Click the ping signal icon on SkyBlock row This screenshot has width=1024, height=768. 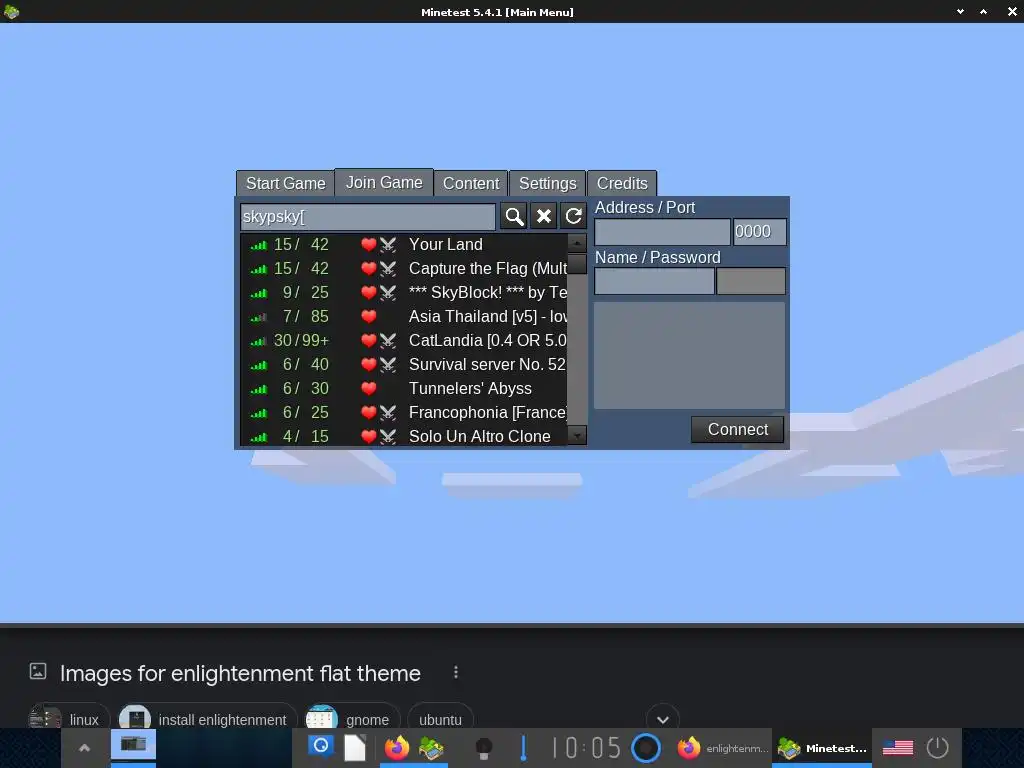pos(259,294)
